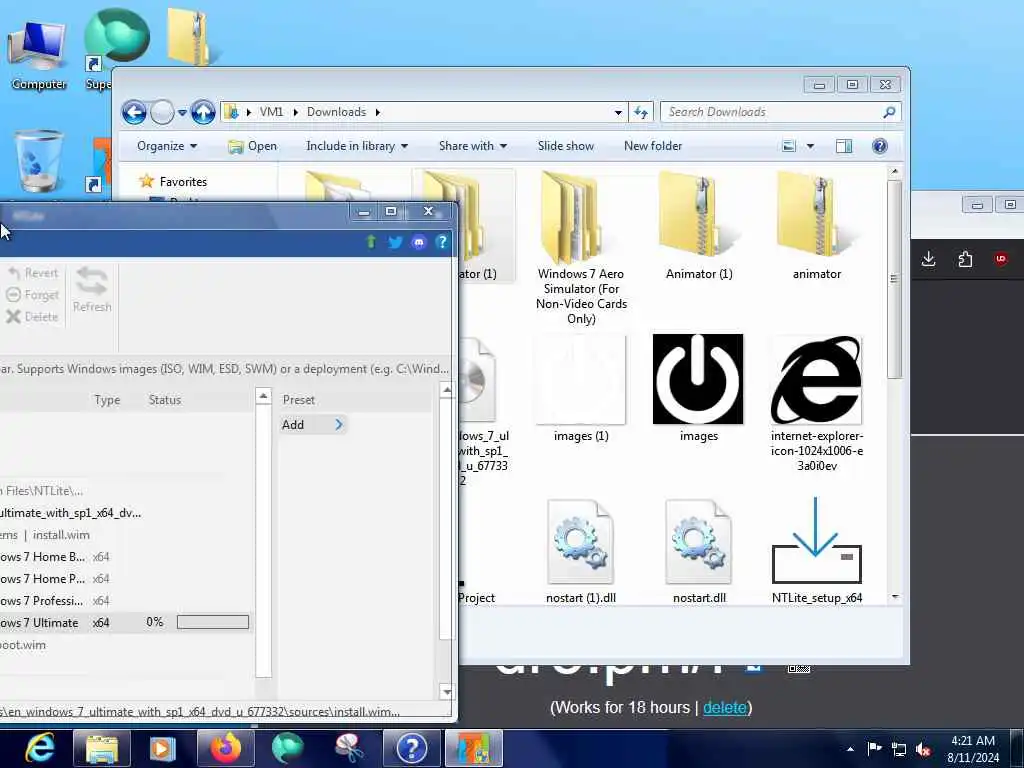Toggle the preview pane button

(844, 146)
